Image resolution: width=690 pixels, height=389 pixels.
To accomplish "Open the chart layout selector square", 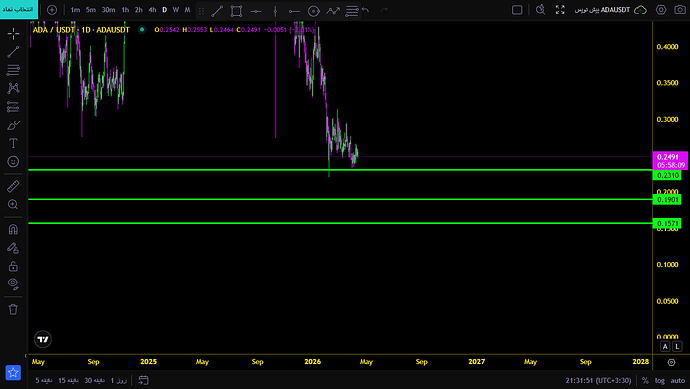I will pos(517,10).
